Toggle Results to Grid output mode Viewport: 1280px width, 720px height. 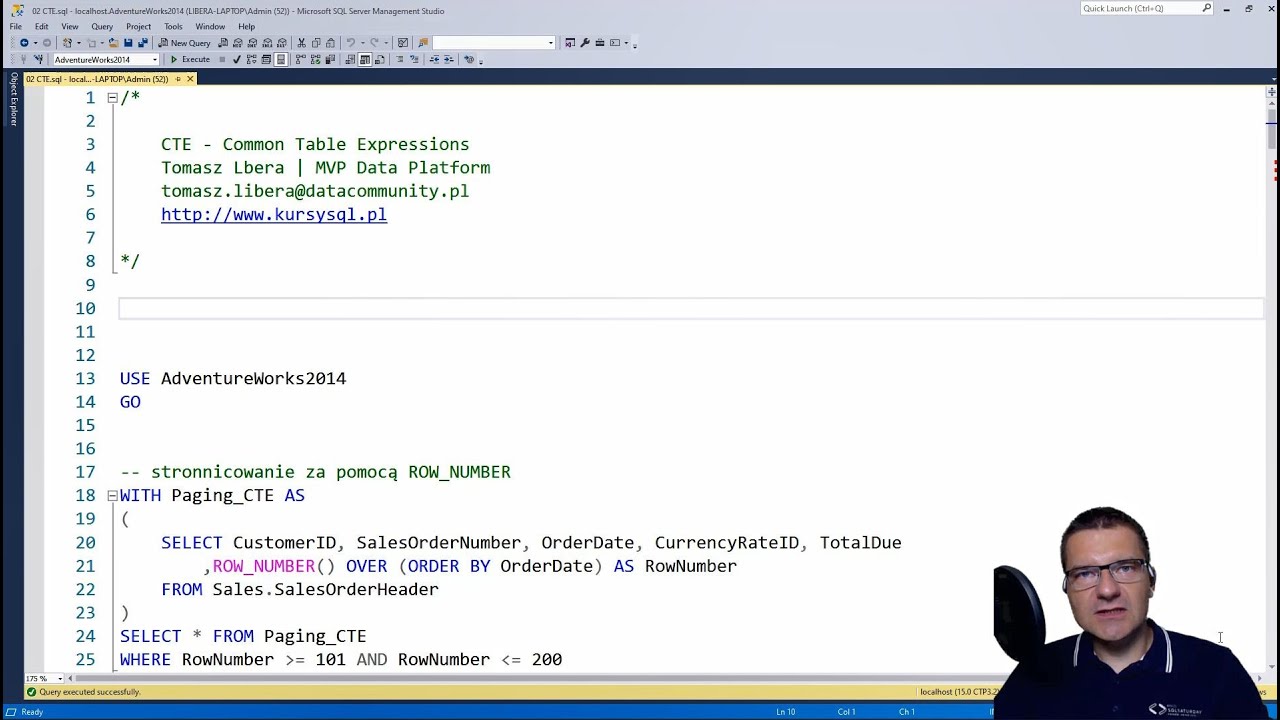[x=365, y=59]
